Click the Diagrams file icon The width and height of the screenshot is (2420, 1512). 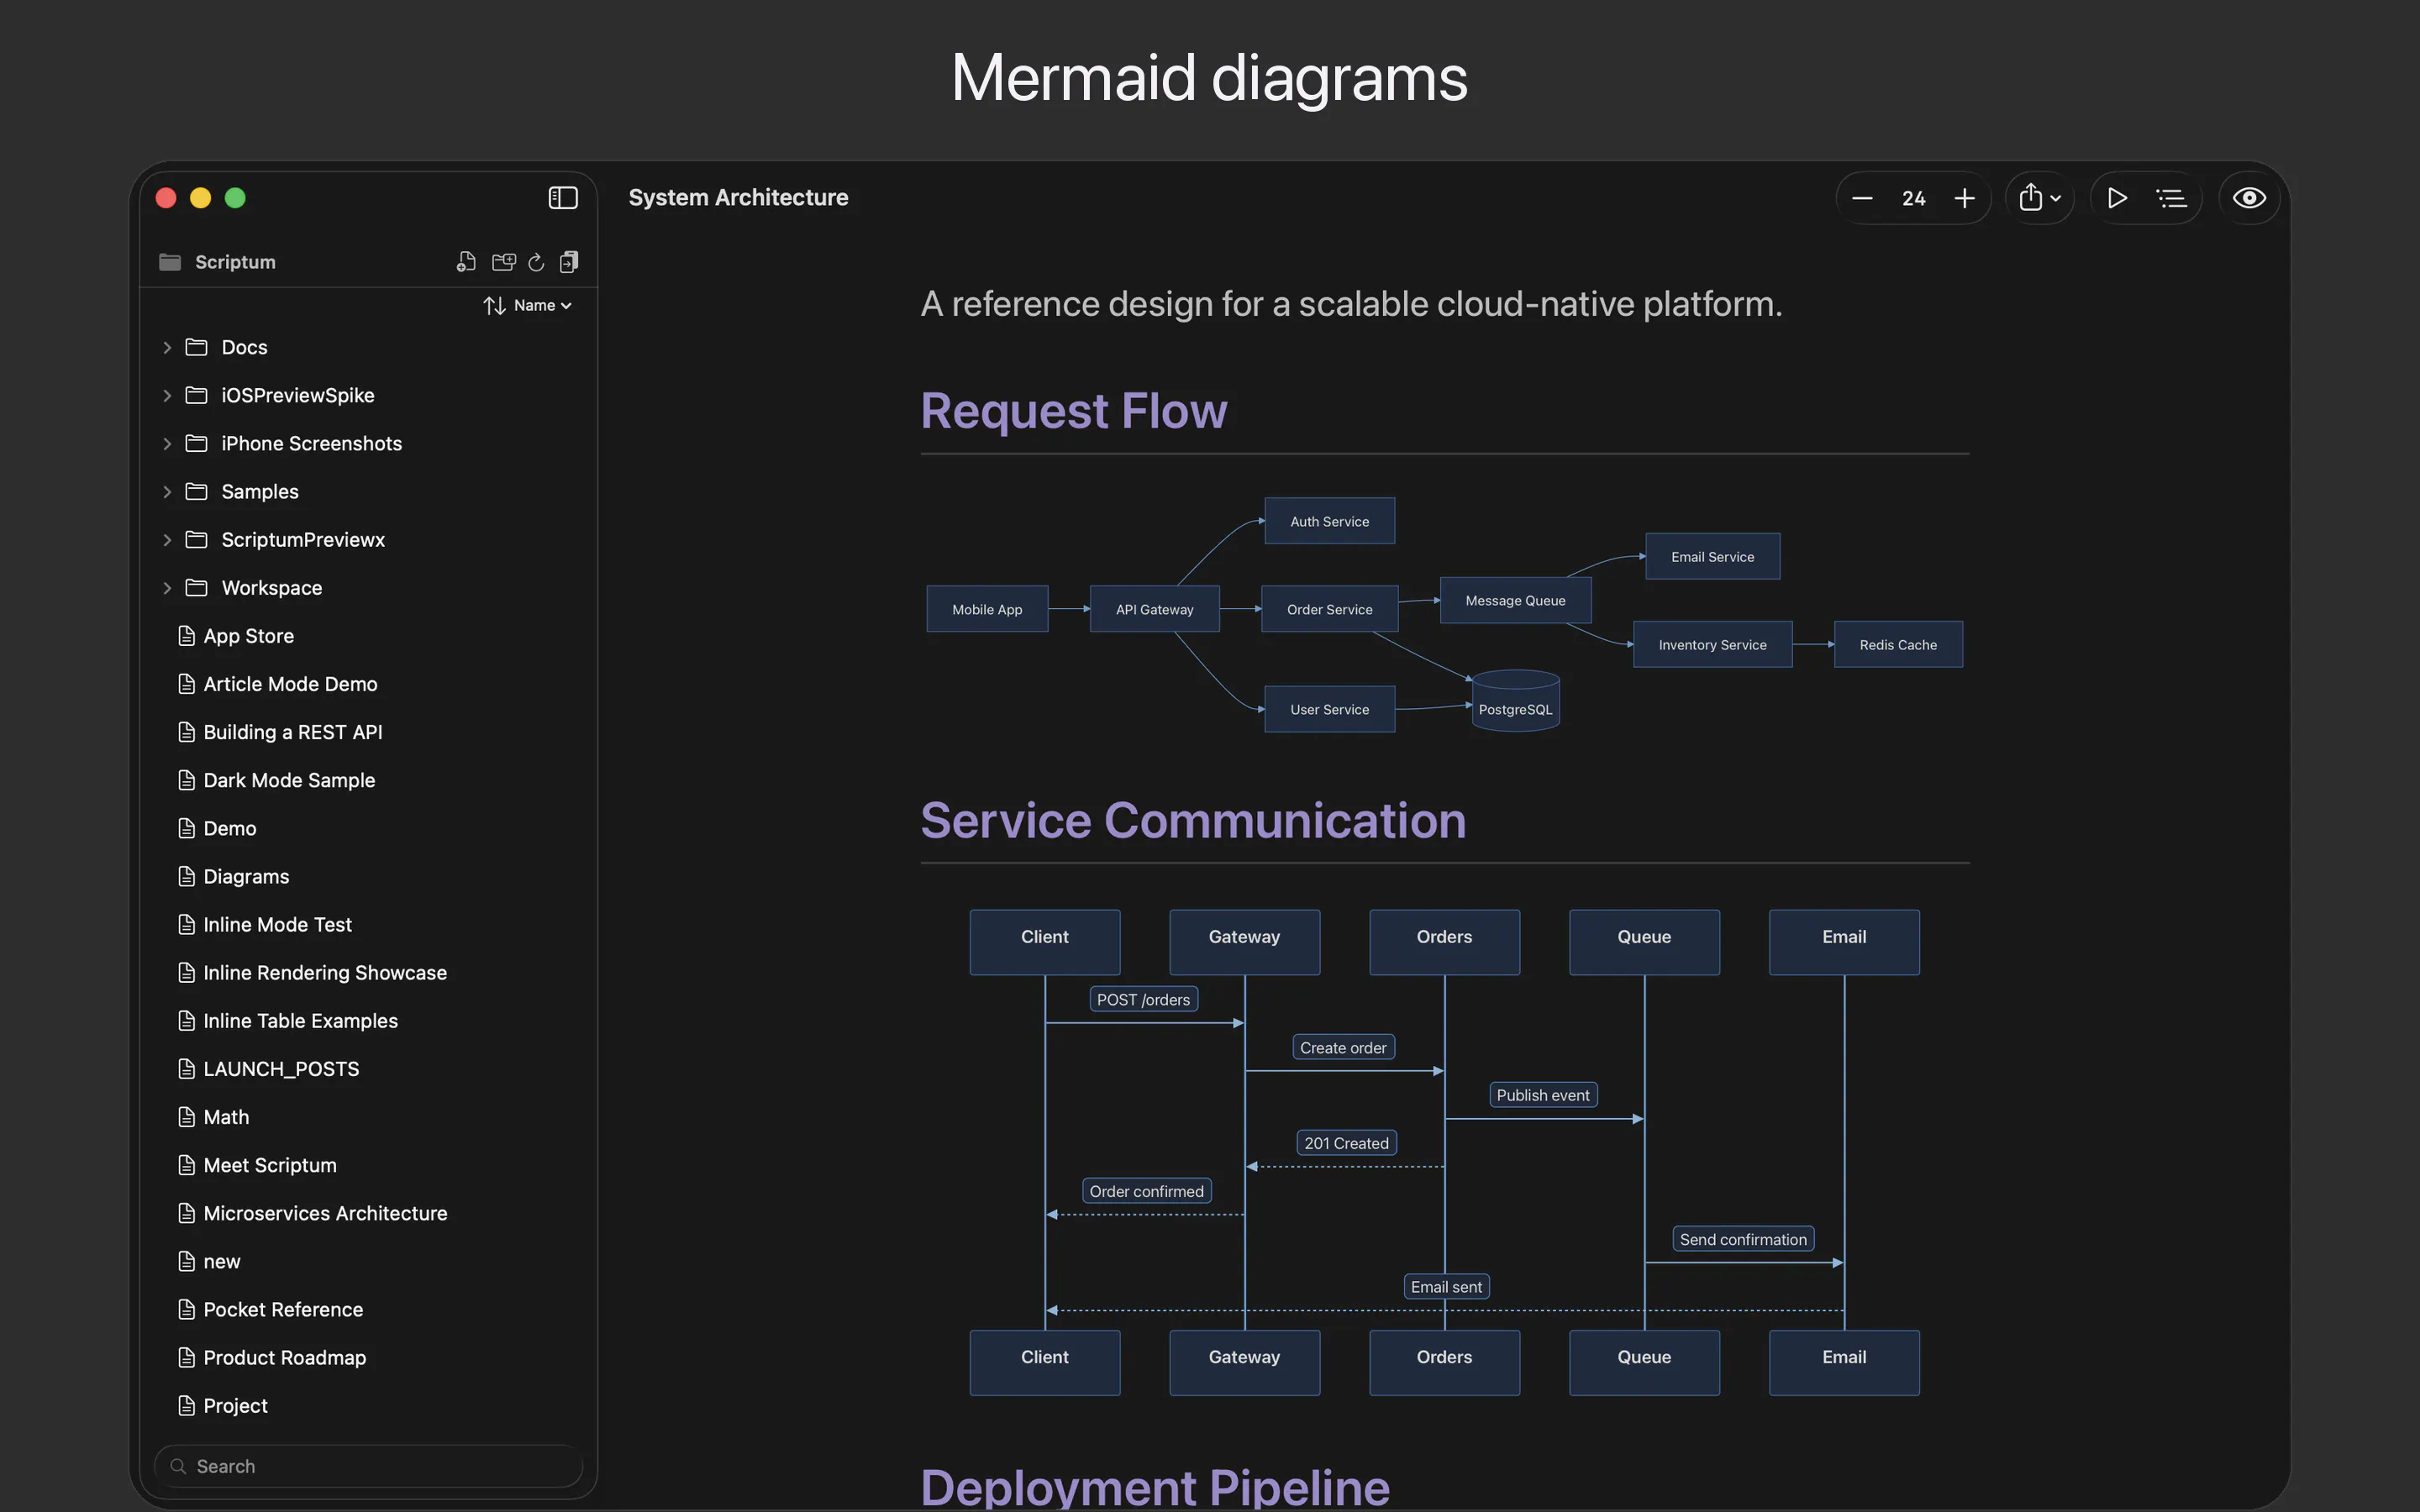pos(186,876)
